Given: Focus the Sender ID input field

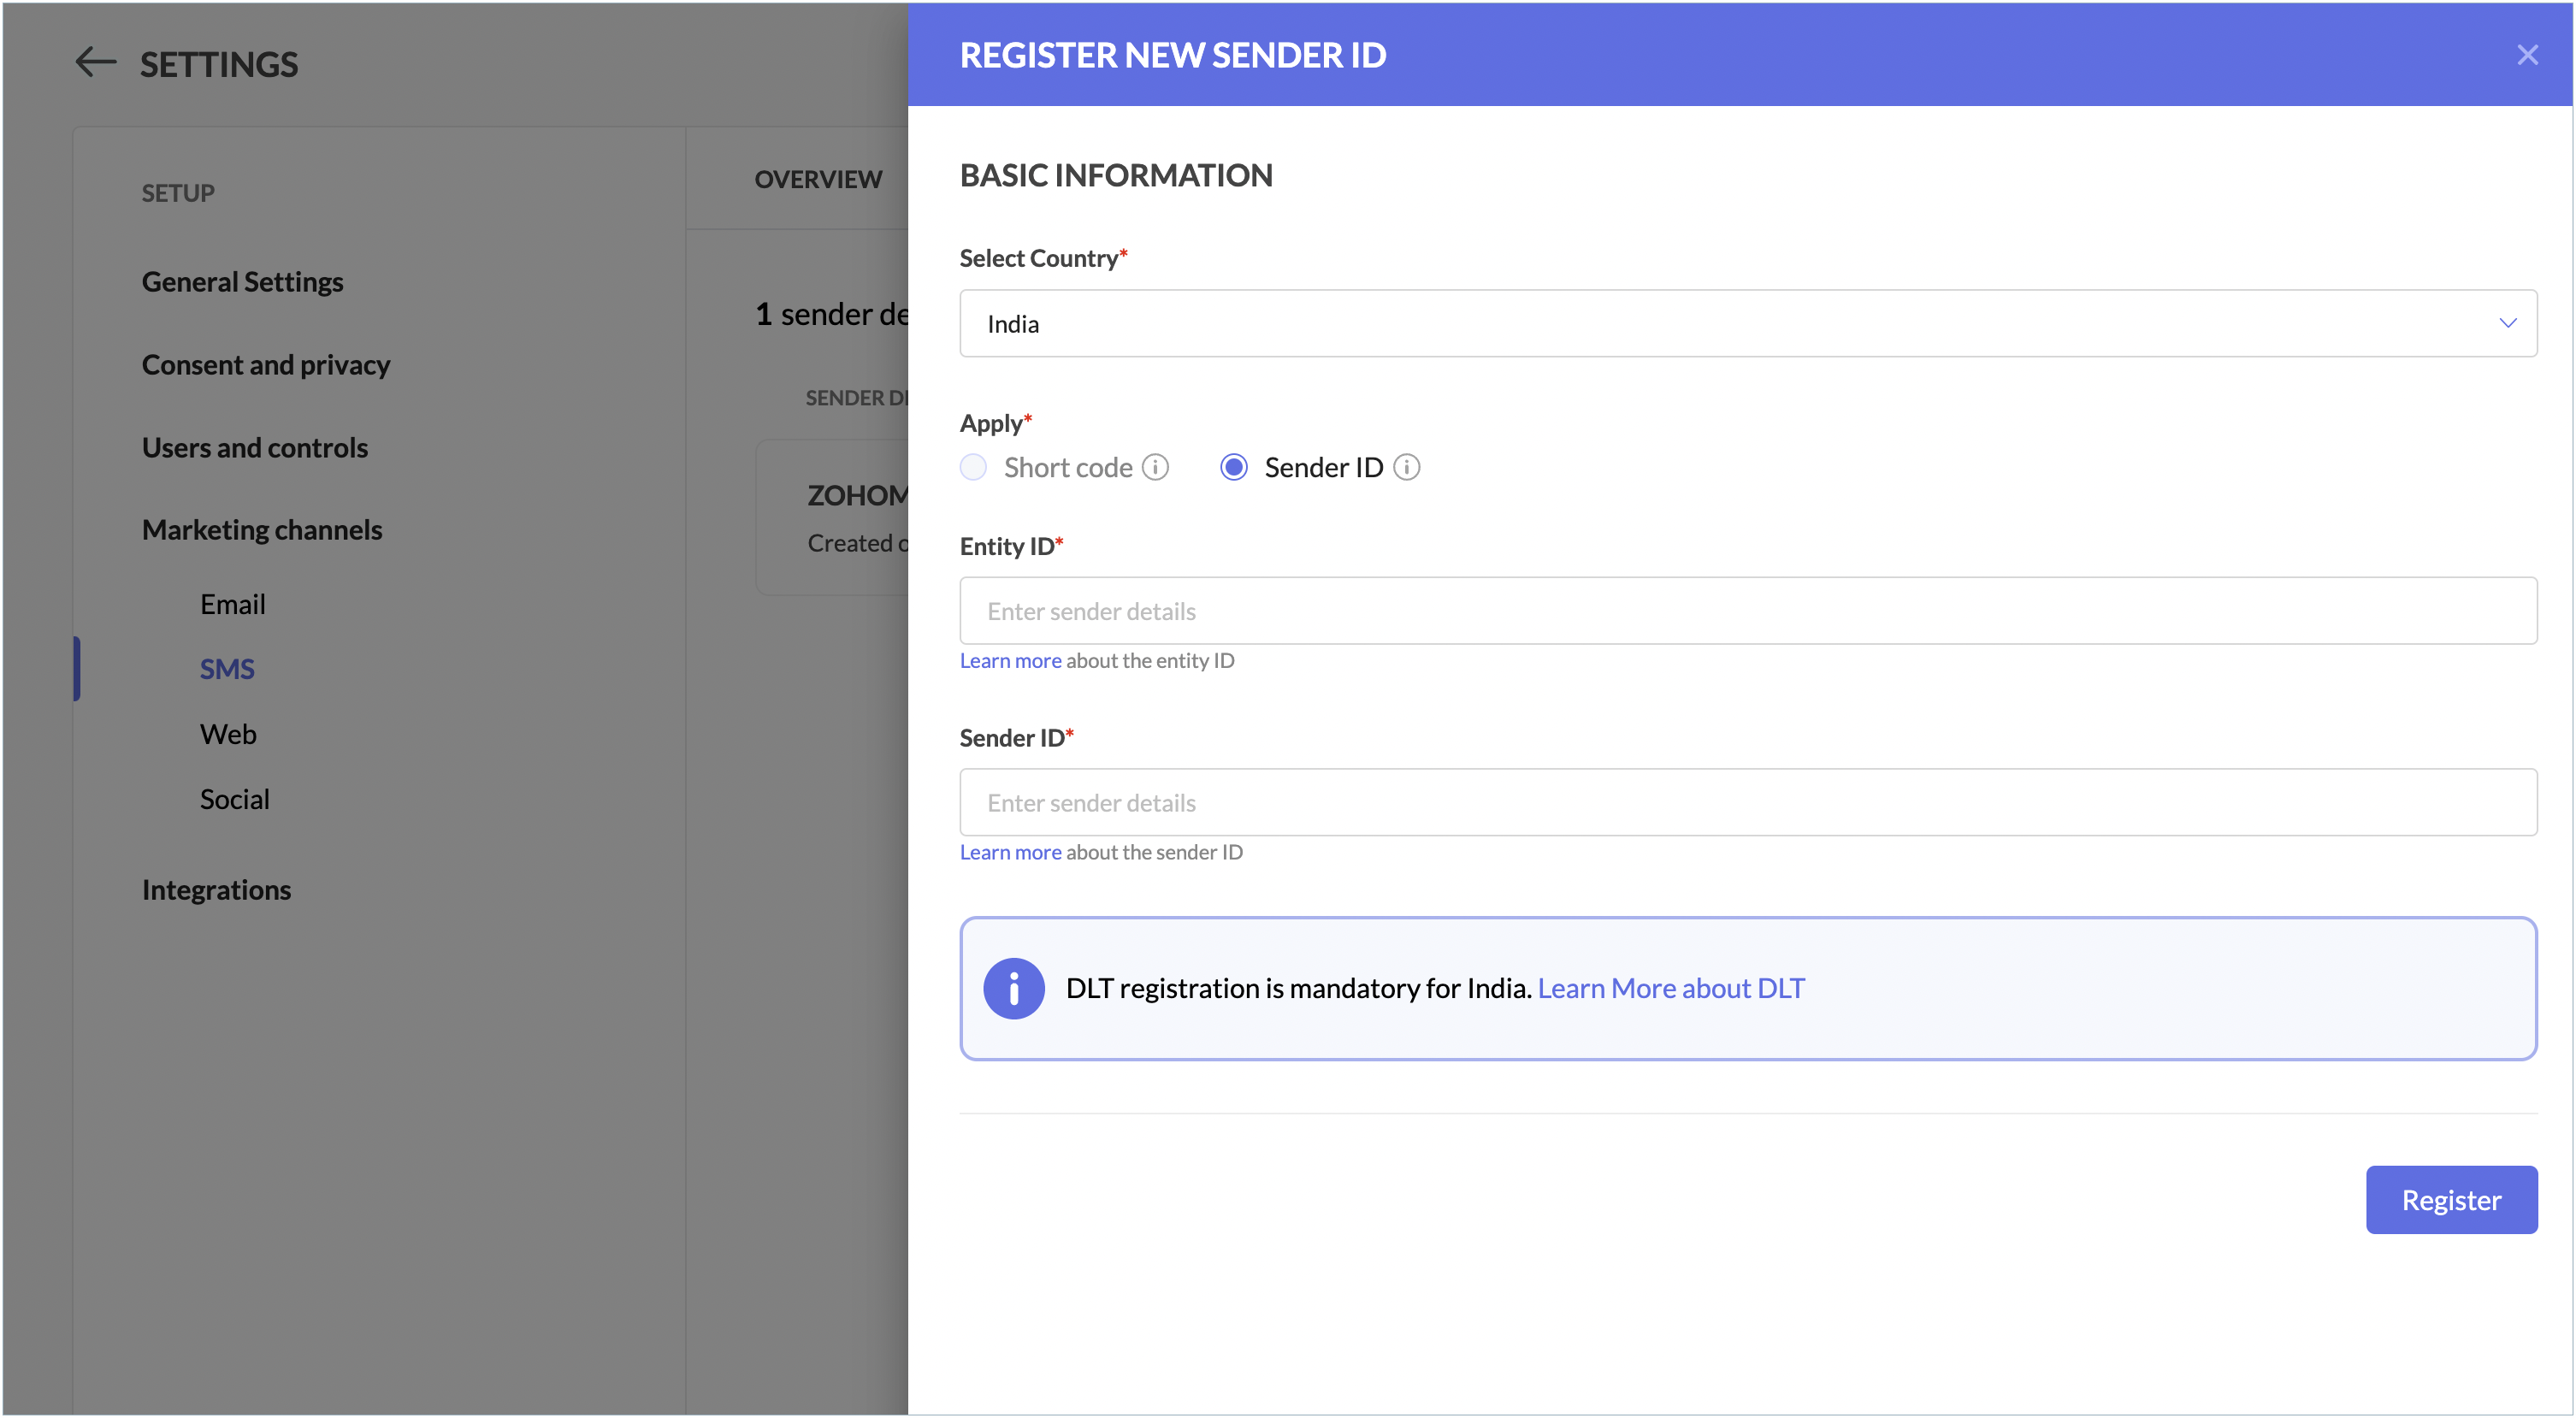Looking at the screenshot, I should click(x=1747, y=802).
